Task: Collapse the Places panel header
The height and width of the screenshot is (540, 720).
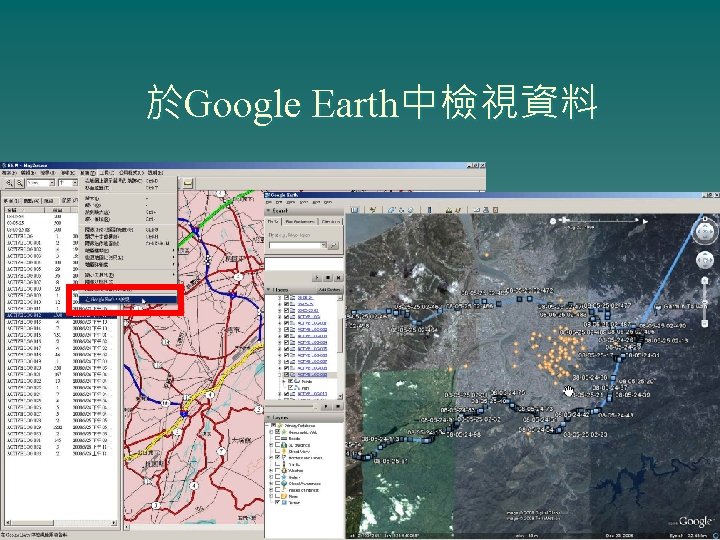Action: (x=269, y=290)
